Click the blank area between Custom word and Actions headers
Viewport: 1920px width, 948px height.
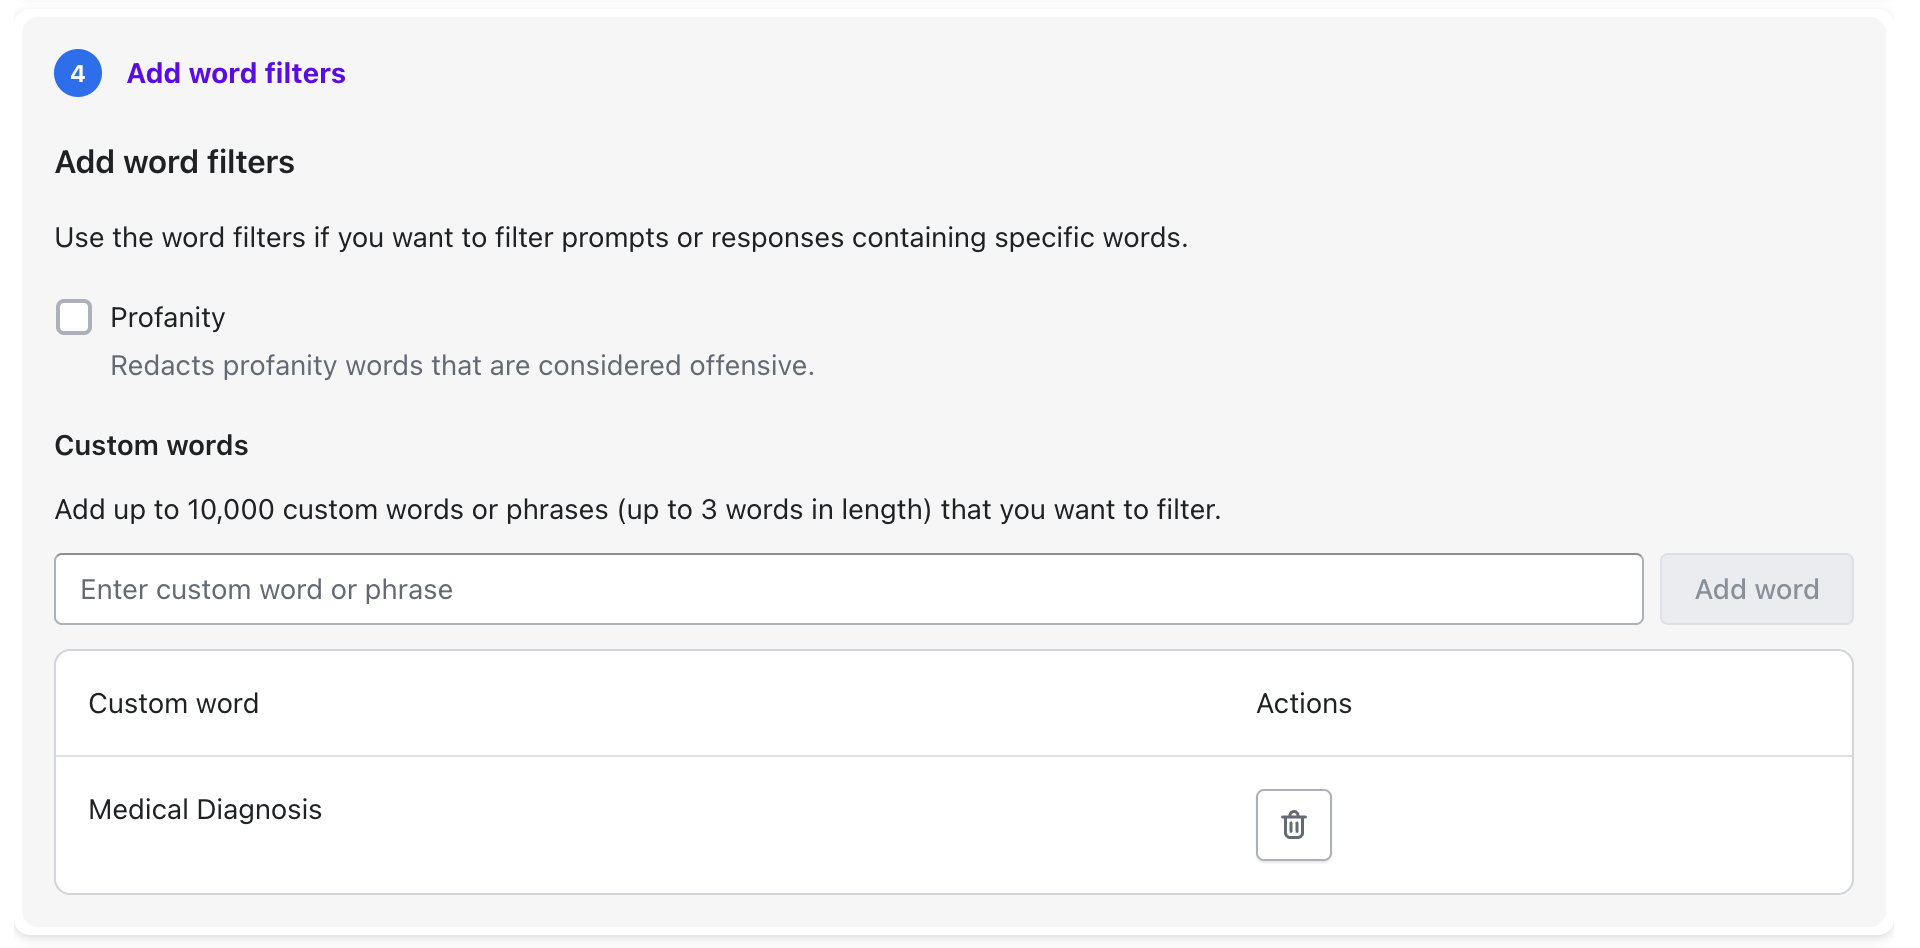click(x=750, y=704)
